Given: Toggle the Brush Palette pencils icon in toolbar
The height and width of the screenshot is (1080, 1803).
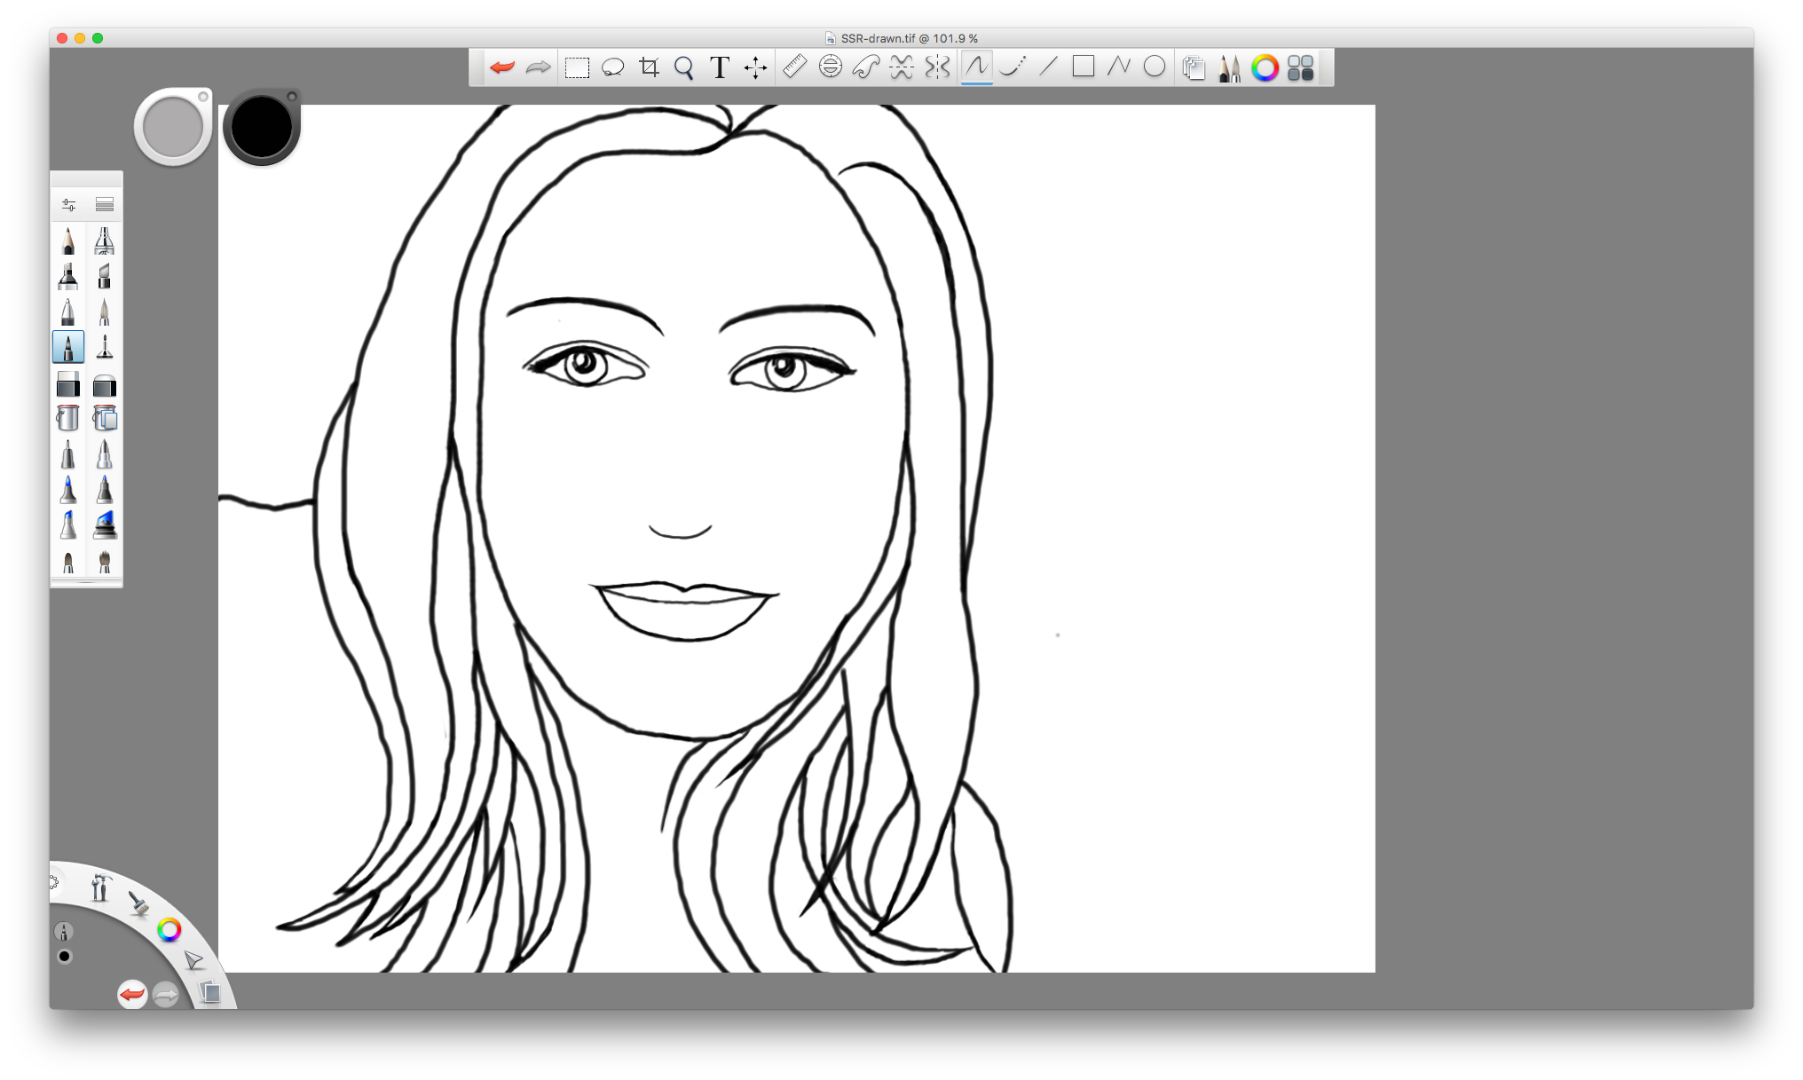Looking at the screenshot, I should click(x=1229, y=68).
